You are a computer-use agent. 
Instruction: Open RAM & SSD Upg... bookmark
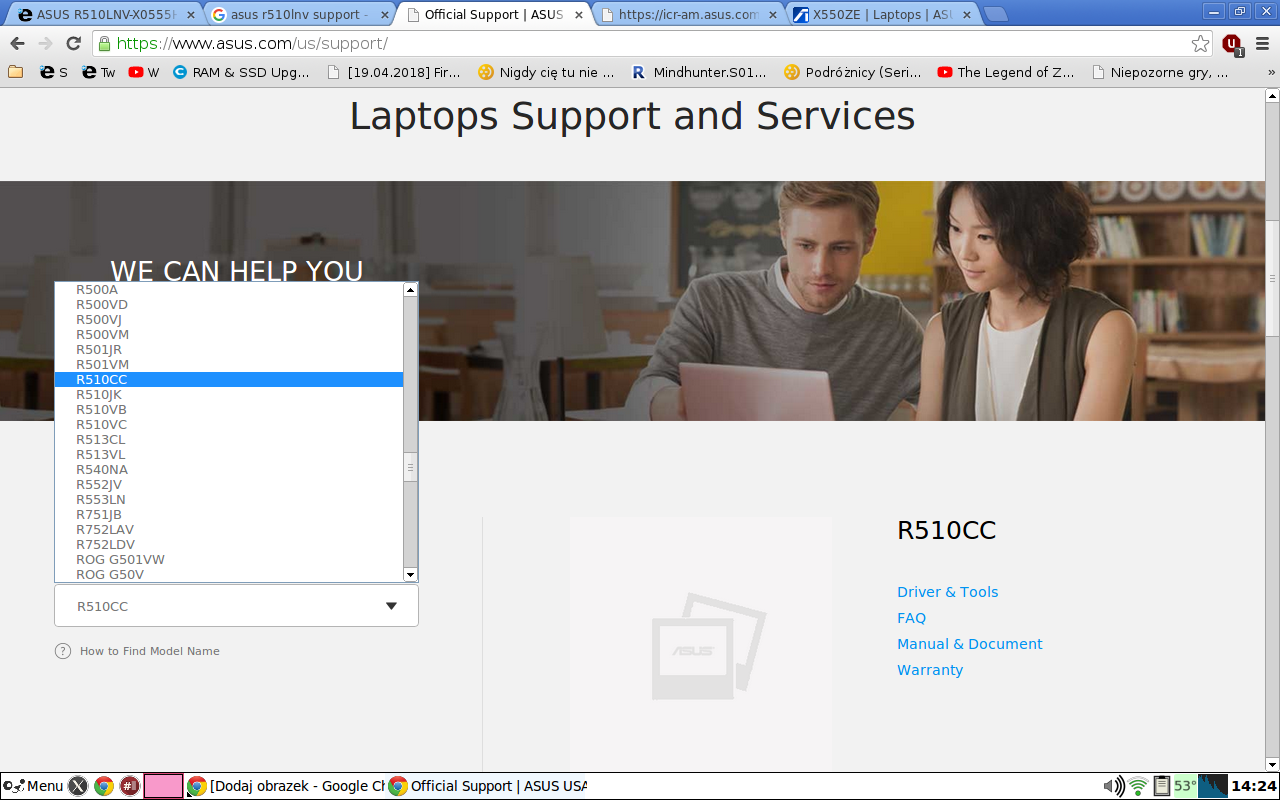241,72
